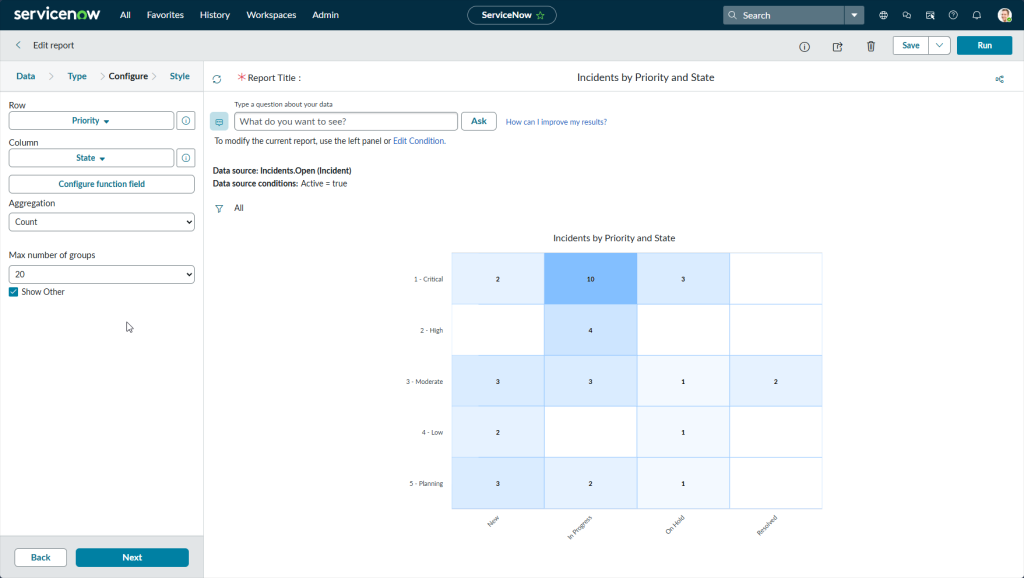Click the delete report trash icon

click(870, 46)
